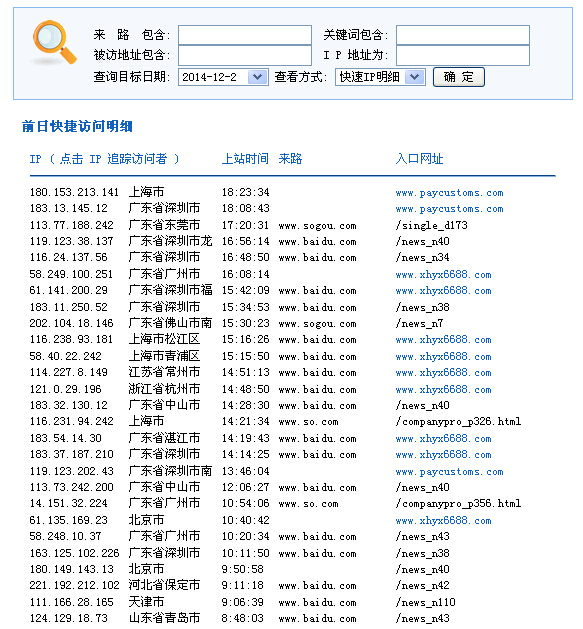Open paycustoms link for IP 180.153.213.141
This screenshot has height=629, width=583.
(449, 193)
